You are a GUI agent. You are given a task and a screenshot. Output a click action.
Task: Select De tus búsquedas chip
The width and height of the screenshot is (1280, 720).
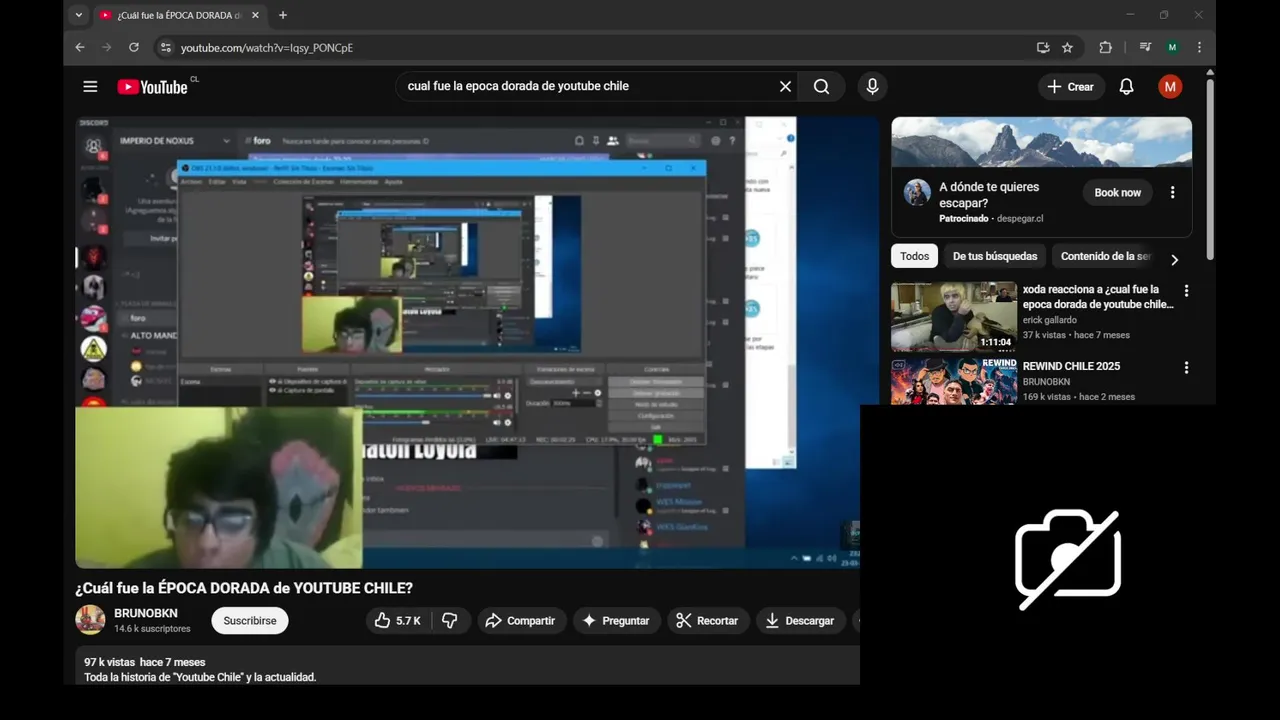pyautogui.click(x=995, y=256)
